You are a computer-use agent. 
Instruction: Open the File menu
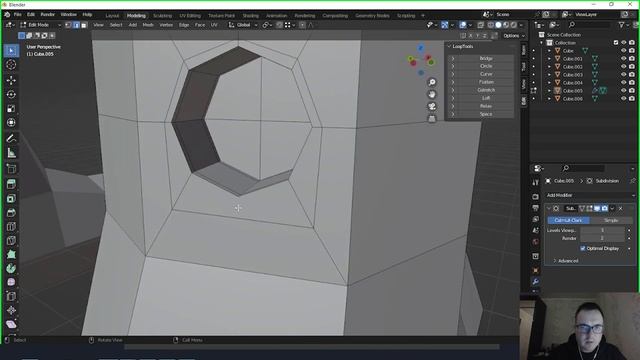point(18,15)
